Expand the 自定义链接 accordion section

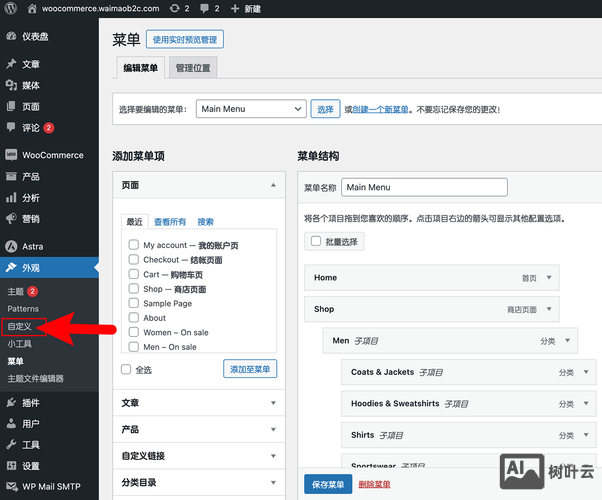195,455
